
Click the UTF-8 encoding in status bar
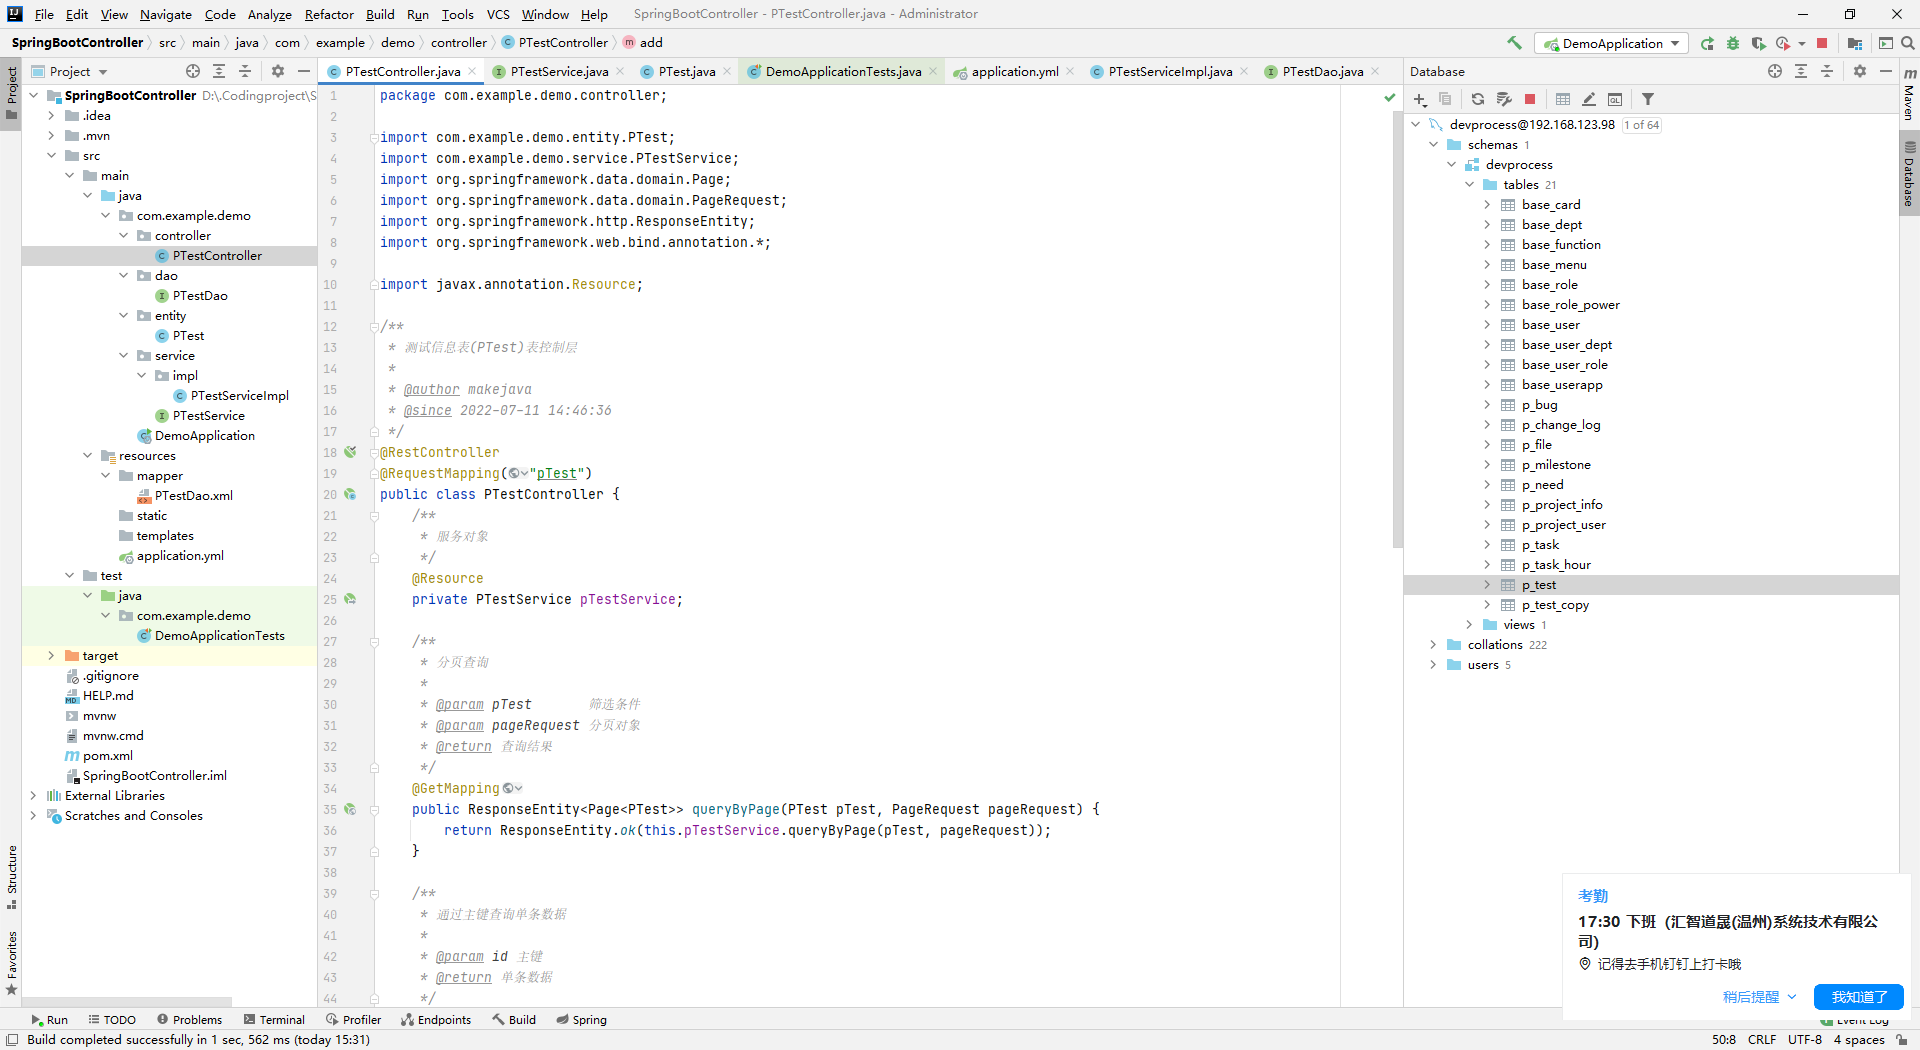click(x=1805, y=1040)
